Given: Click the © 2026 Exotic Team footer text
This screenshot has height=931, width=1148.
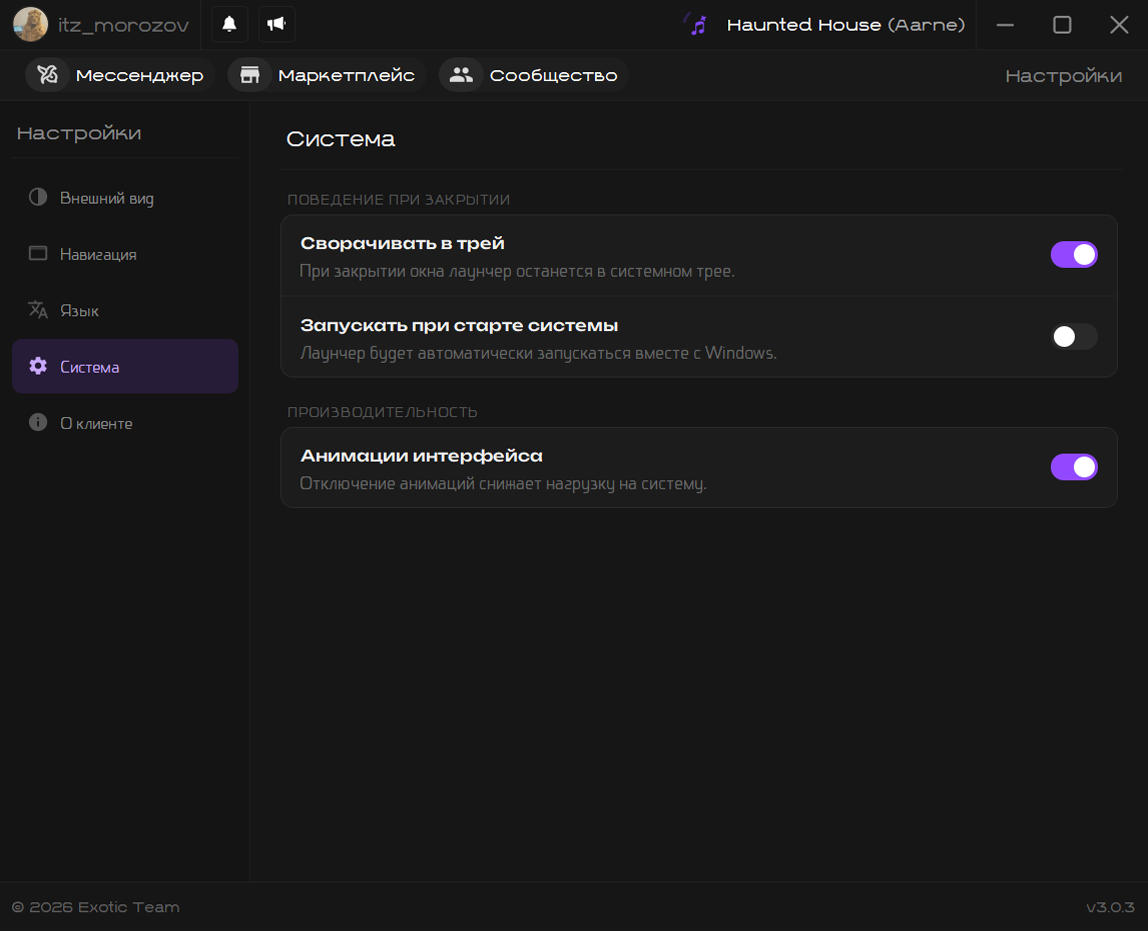Looking at the screenshot, I should coord(95,908).
